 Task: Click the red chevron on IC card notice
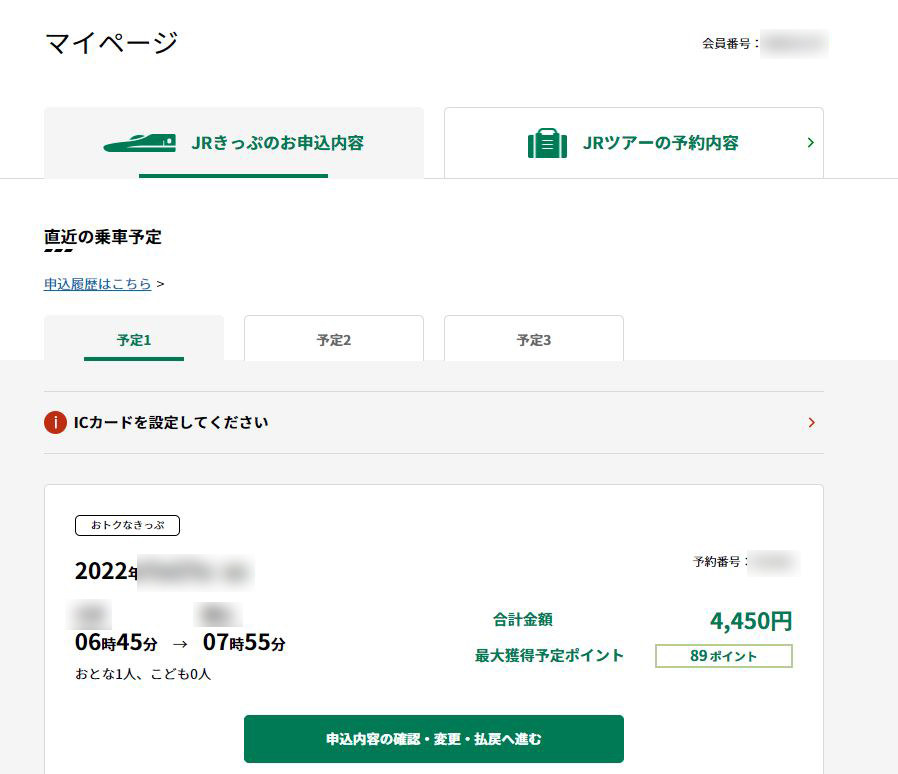pos(812,423)
